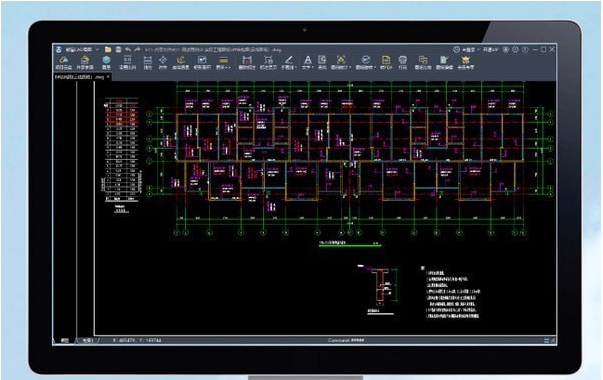Select the layout tab next to model tab
The width and height of the screenshot is (603, 380).
[x=87, y=340]
